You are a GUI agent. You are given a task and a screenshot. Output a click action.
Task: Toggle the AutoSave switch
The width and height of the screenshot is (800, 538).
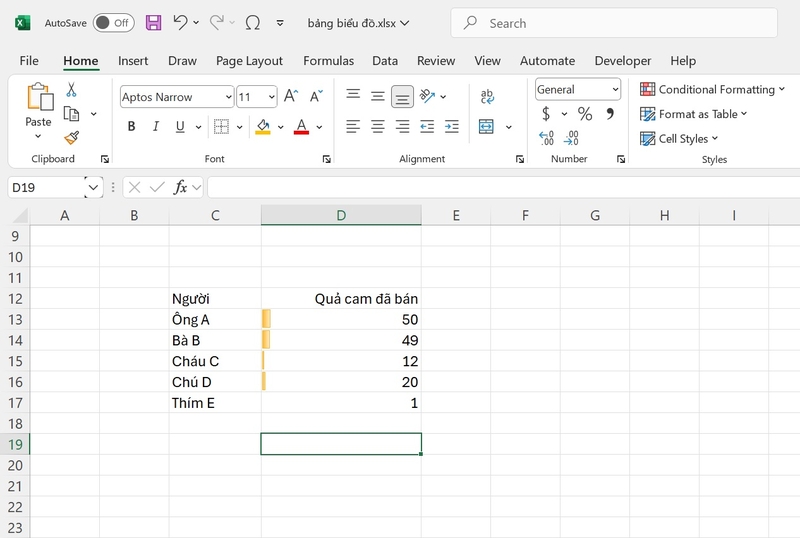tap(113, 23)
